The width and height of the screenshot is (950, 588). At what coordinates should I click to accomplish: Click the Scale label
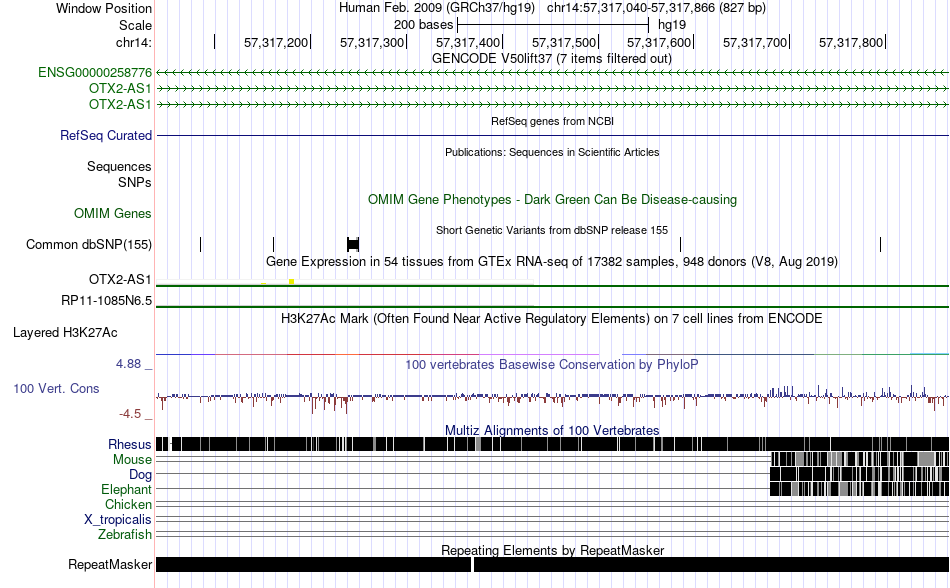pyautogui.click(x=135, y=25)
